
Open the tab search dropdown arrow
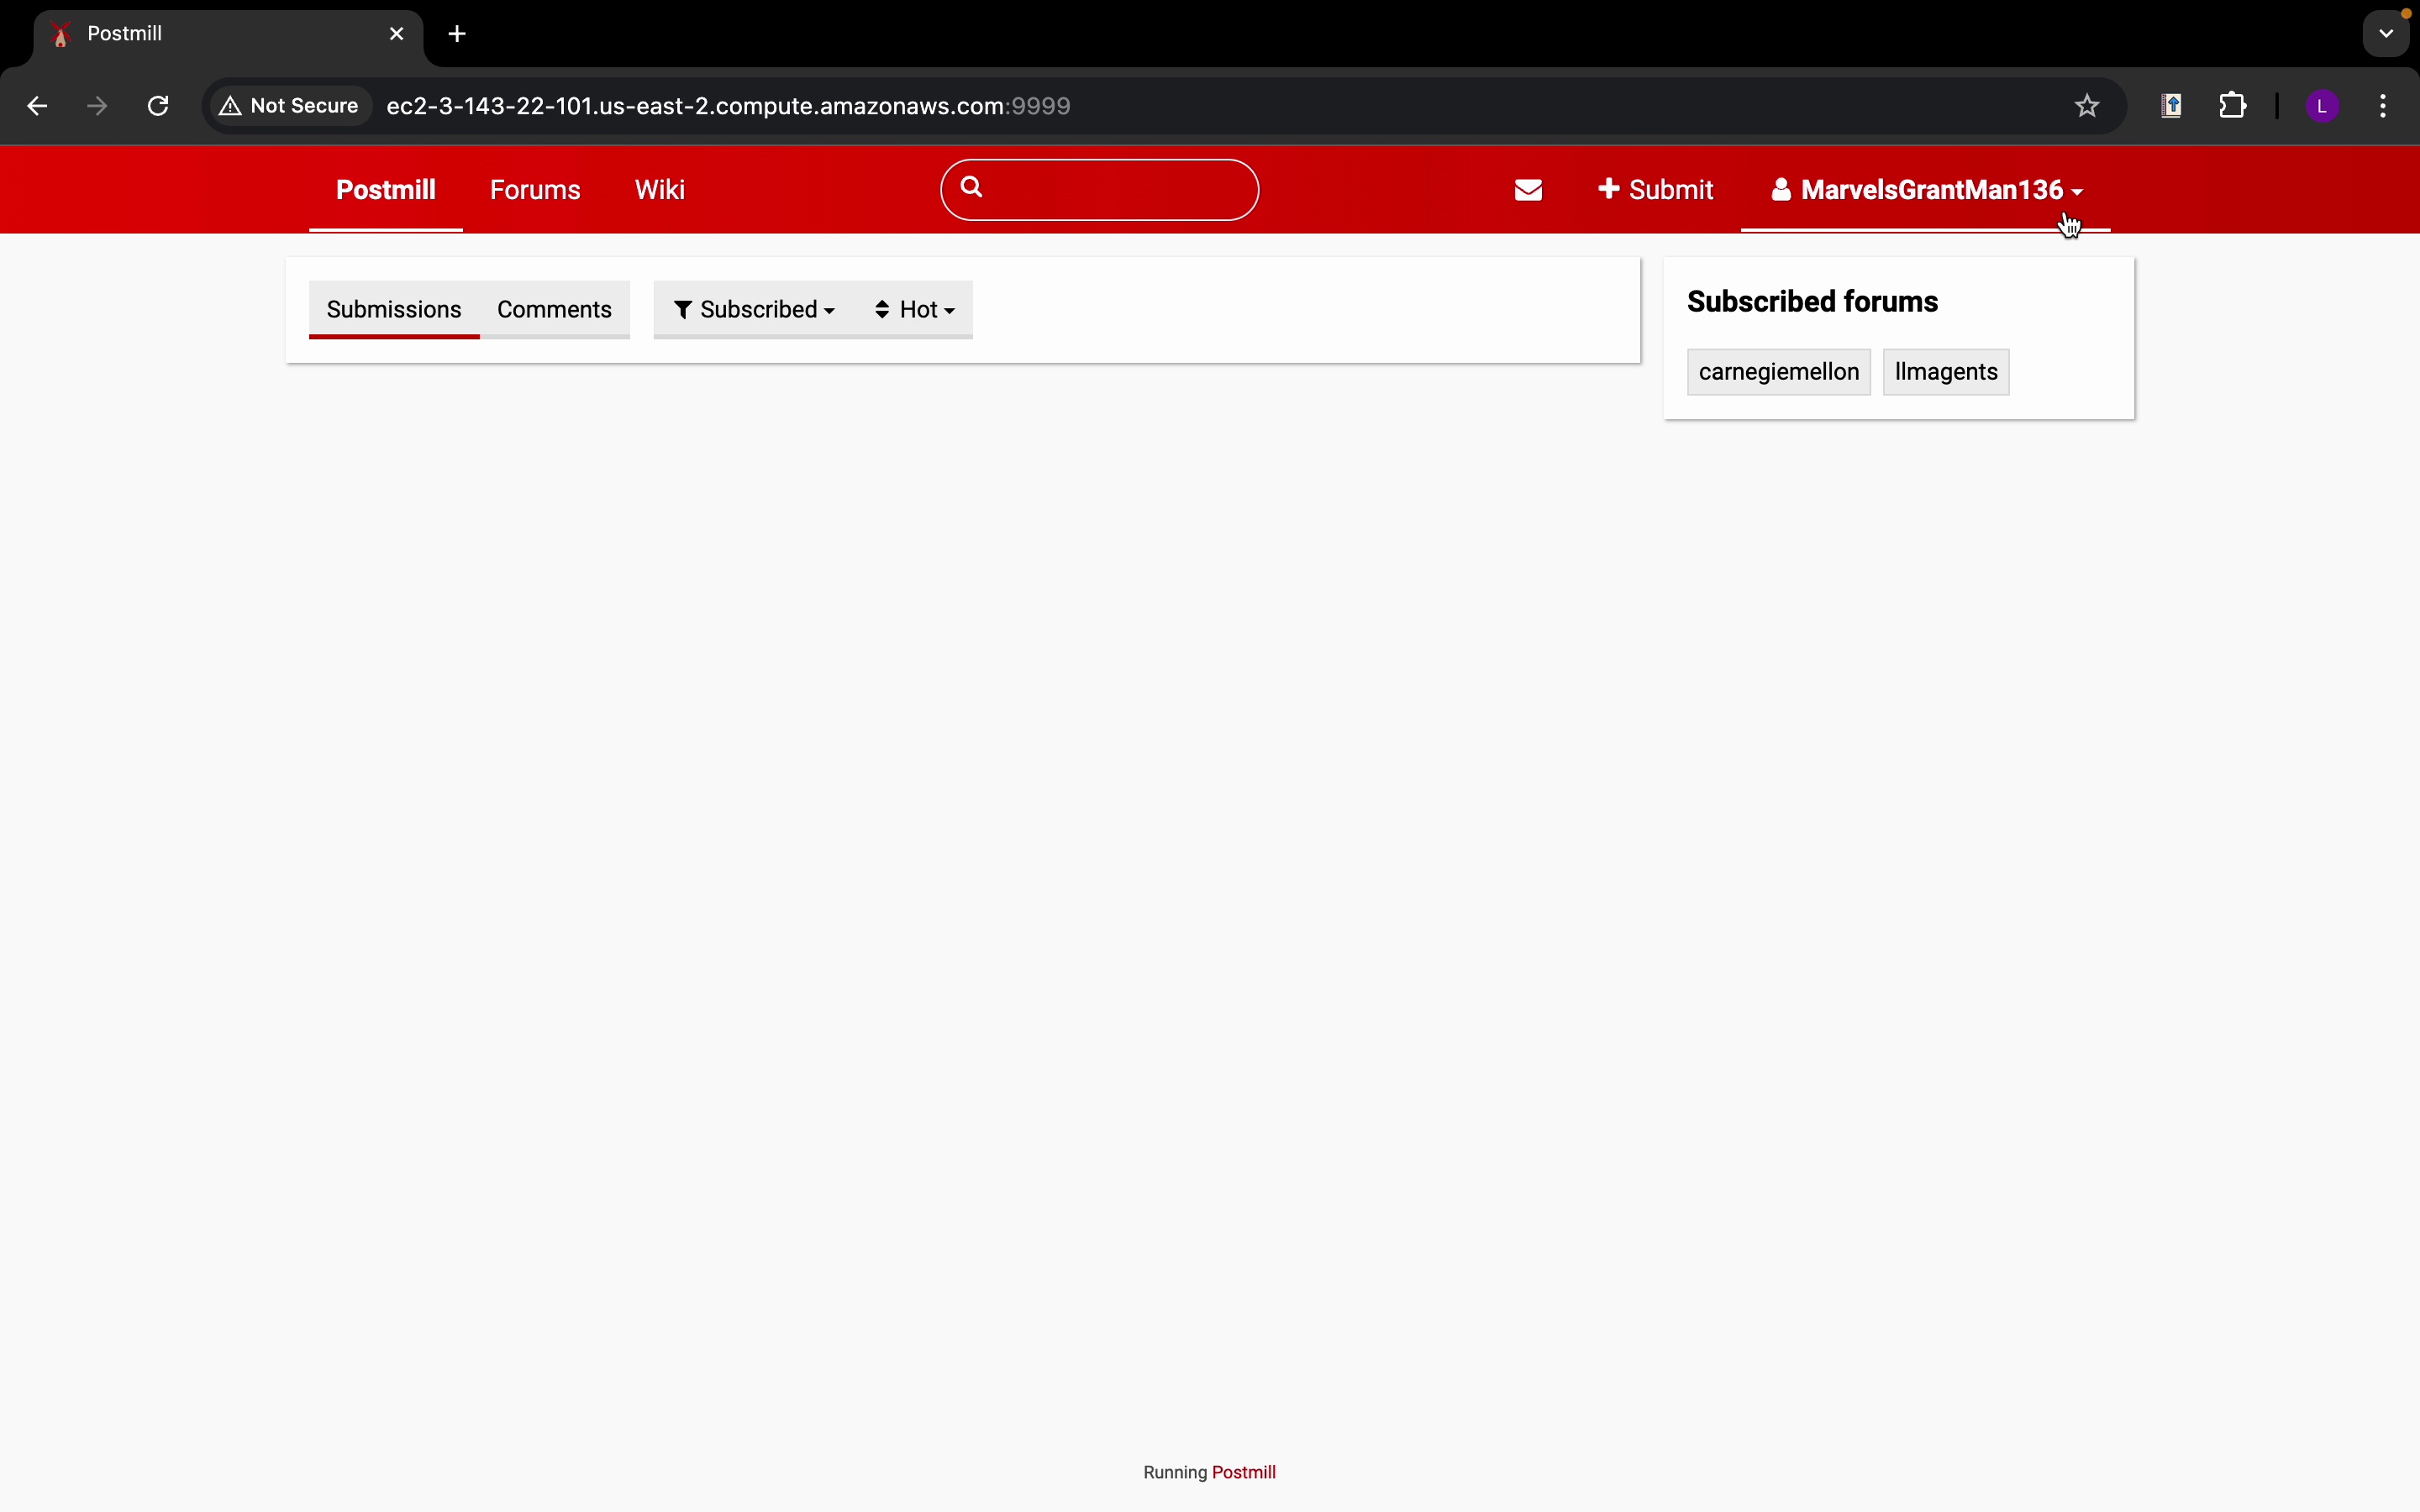[x=2387, y=35]
